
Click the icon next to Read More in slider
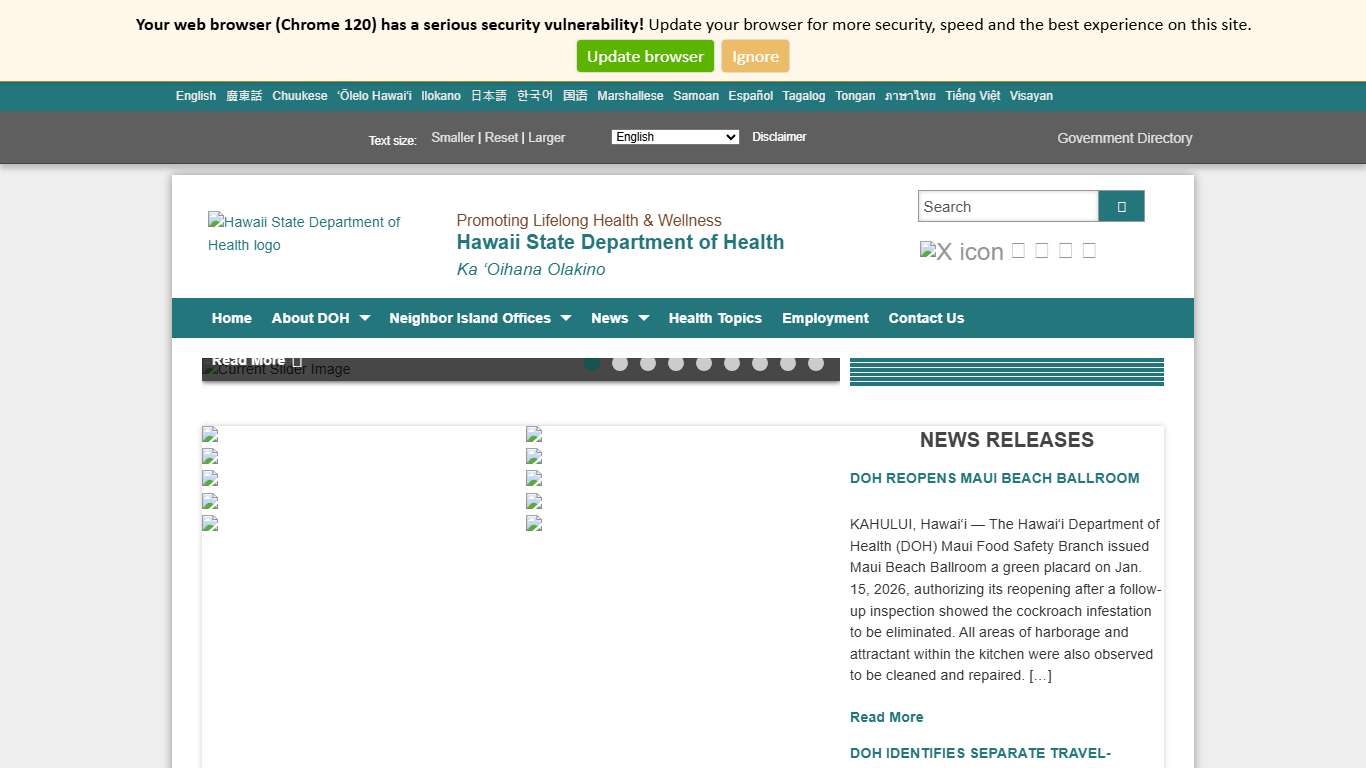(296, 360)
